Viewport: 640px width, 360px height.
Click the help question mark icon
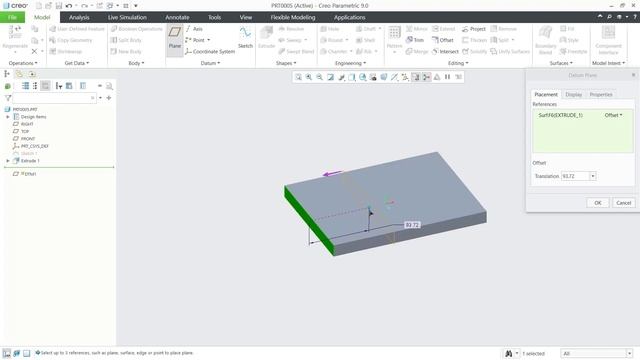click(635, 17)
